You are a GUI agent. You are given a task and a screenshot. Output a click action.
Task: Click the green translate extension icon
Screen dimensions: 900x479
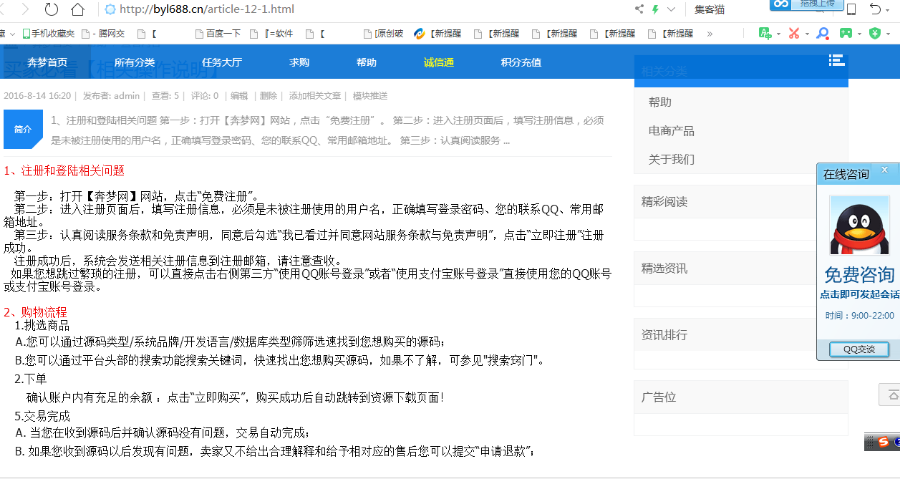(x=765, y=33)
